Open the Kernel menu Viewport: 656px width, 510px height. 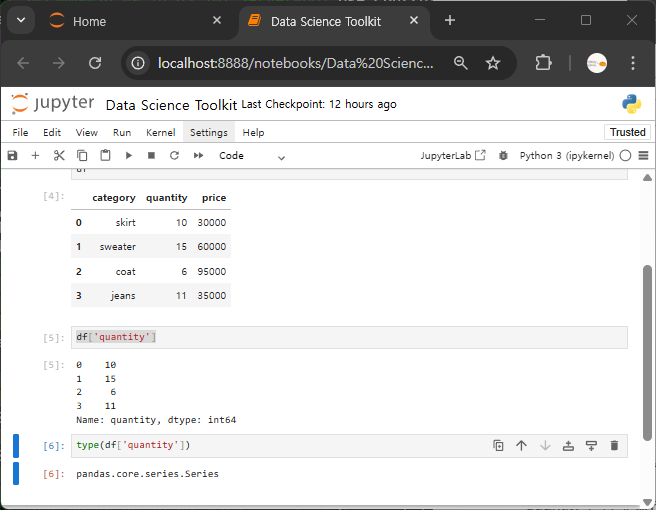pyautogui.click(x=161, y=133)
